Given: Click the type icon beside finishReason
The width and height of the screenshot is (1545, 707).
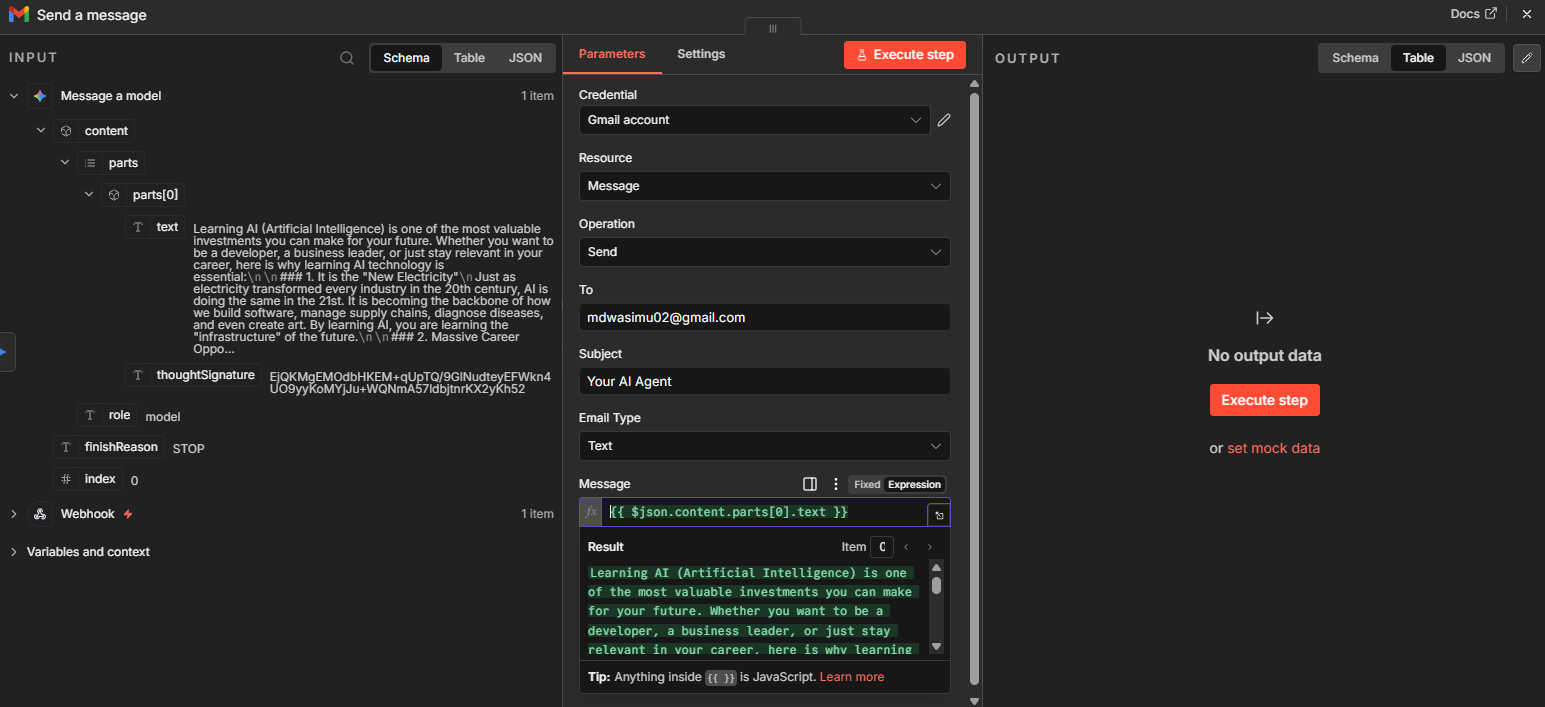Looking at the screenshot, I should [x=66, y=447].
